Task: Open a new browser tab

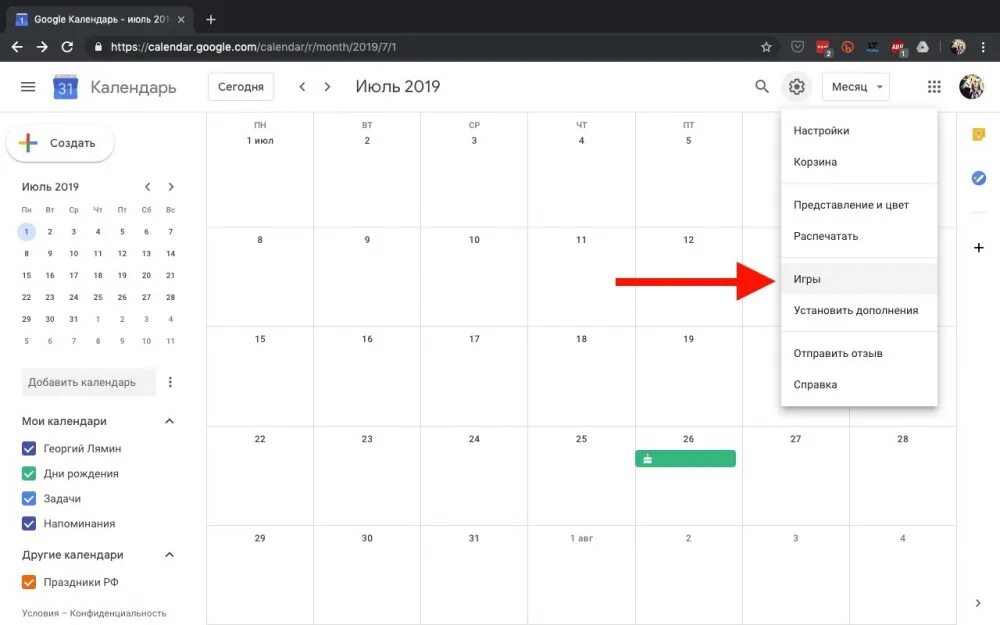Action: (x=210, y=20)
